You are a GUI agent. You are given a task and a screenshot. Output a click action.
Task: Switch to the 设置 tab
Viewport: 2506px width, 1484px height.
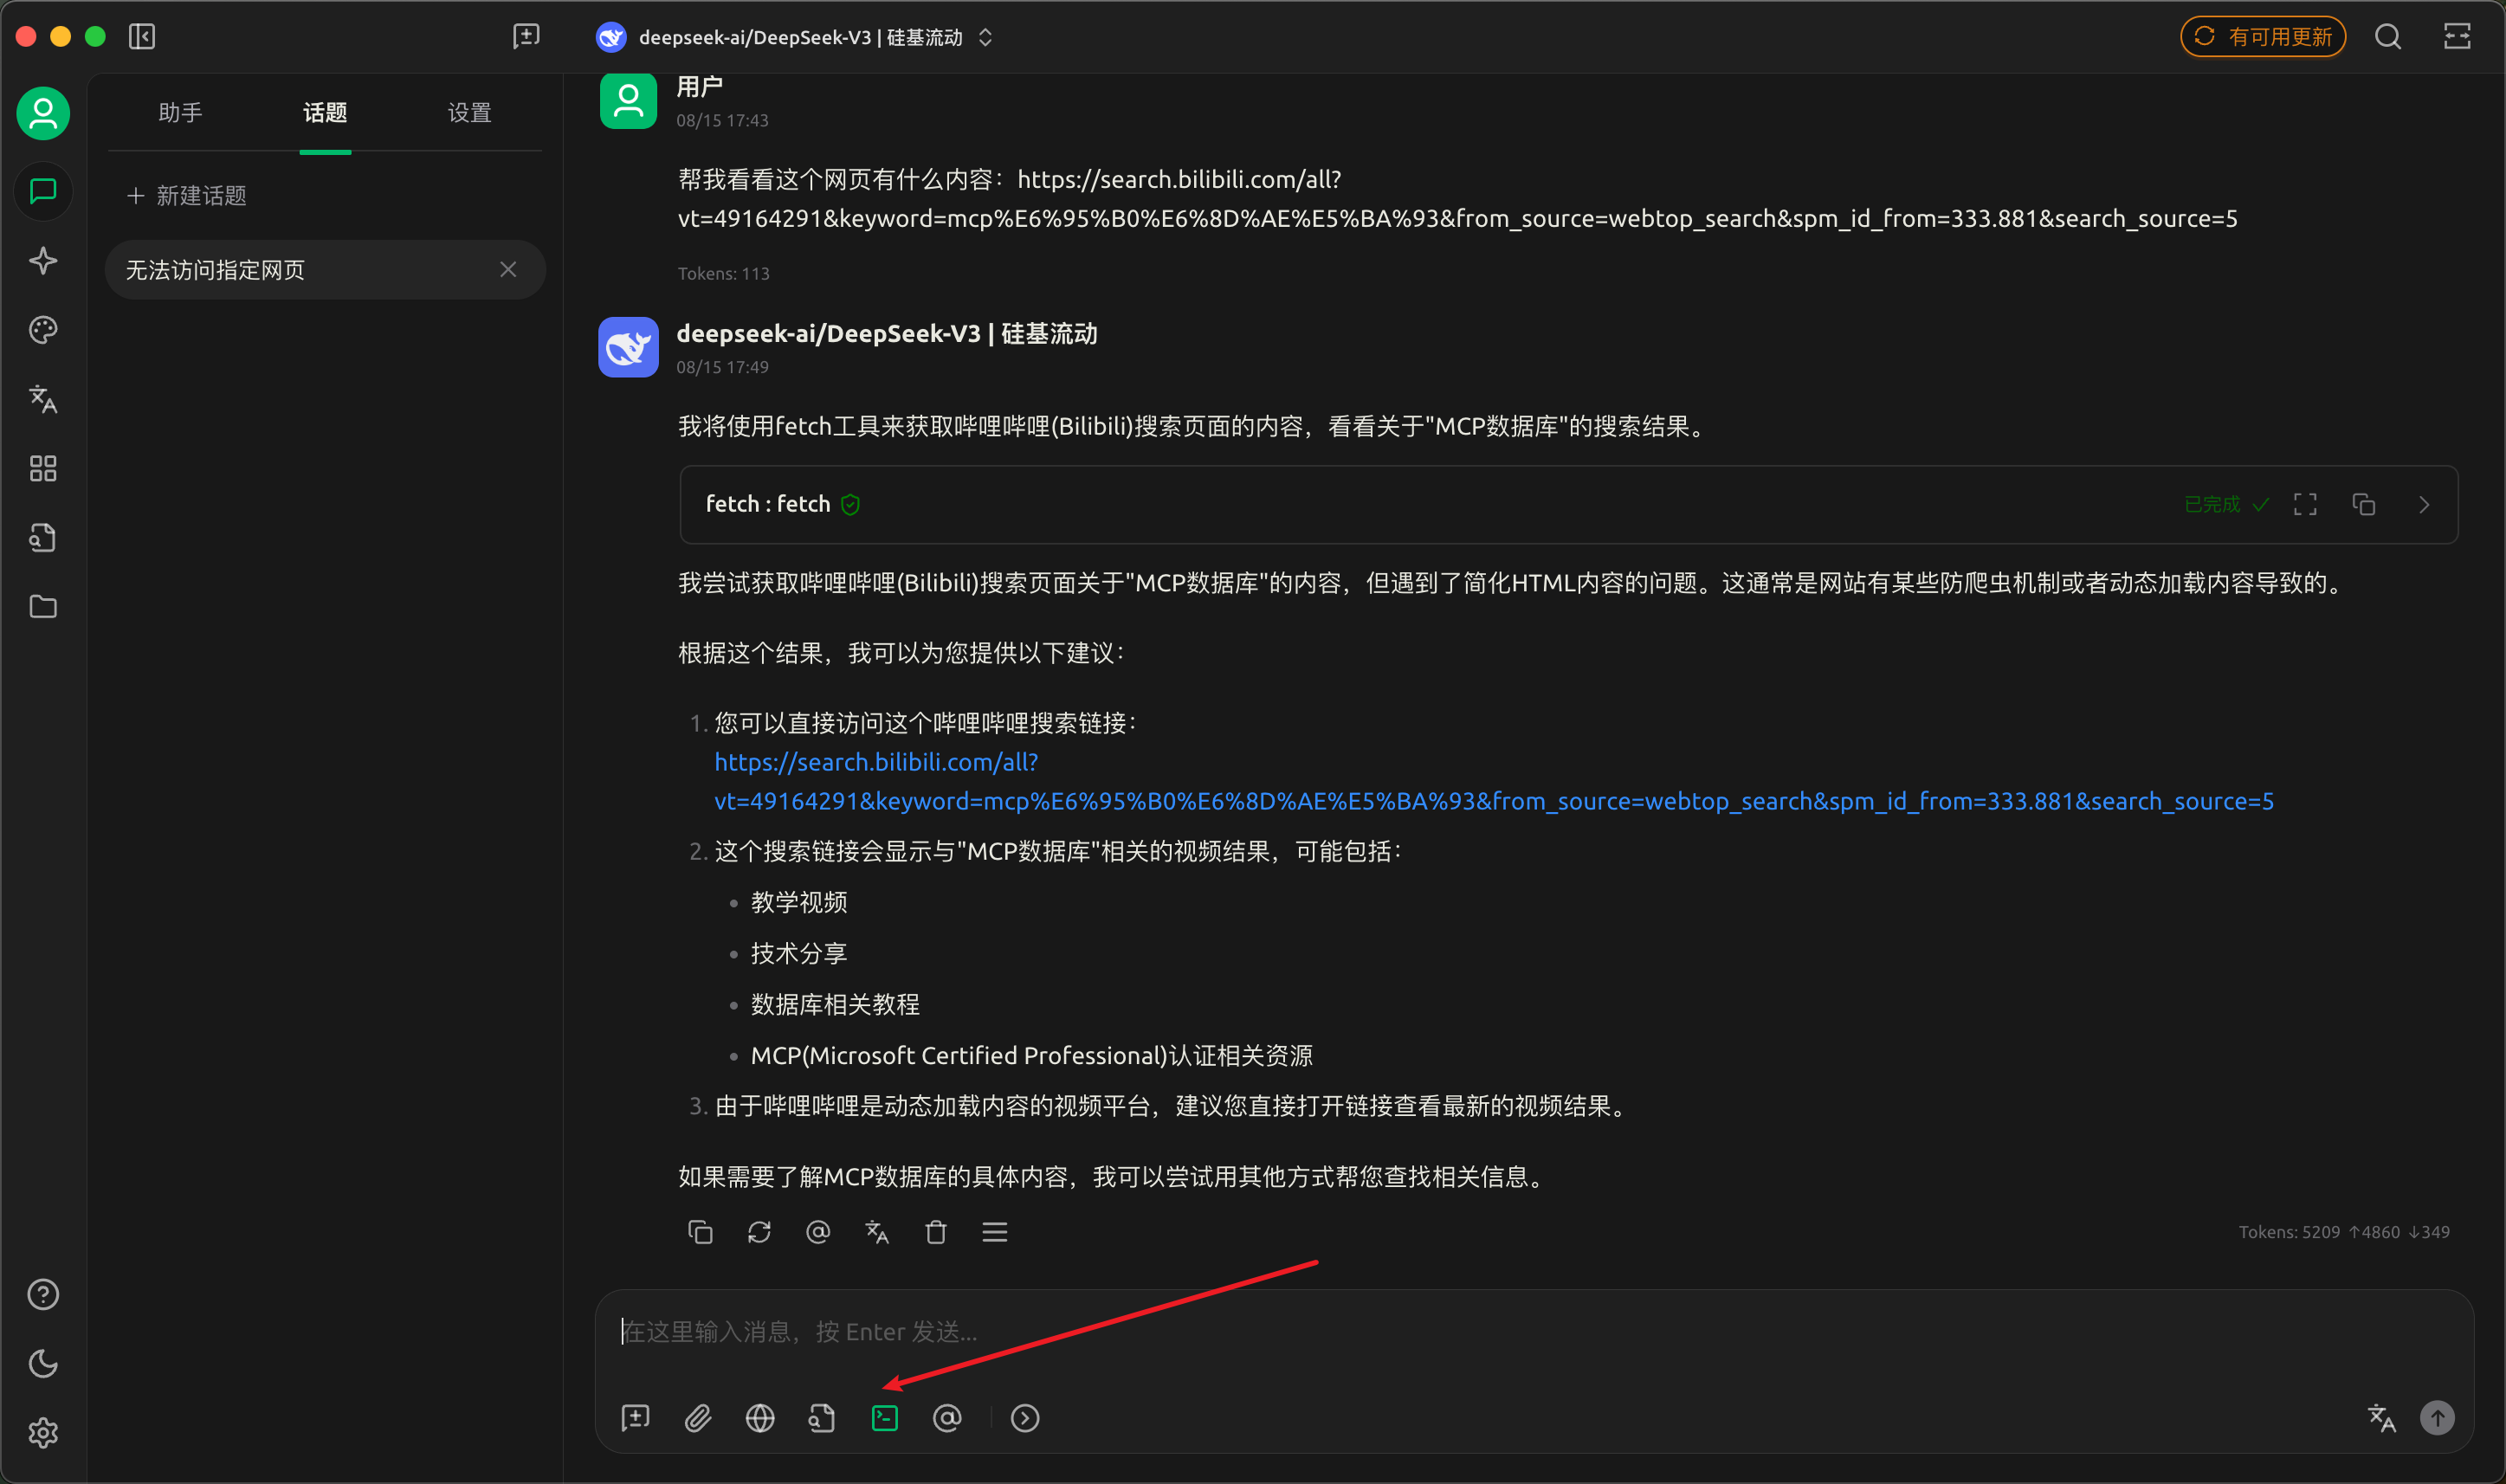click(x=470, y=112)
